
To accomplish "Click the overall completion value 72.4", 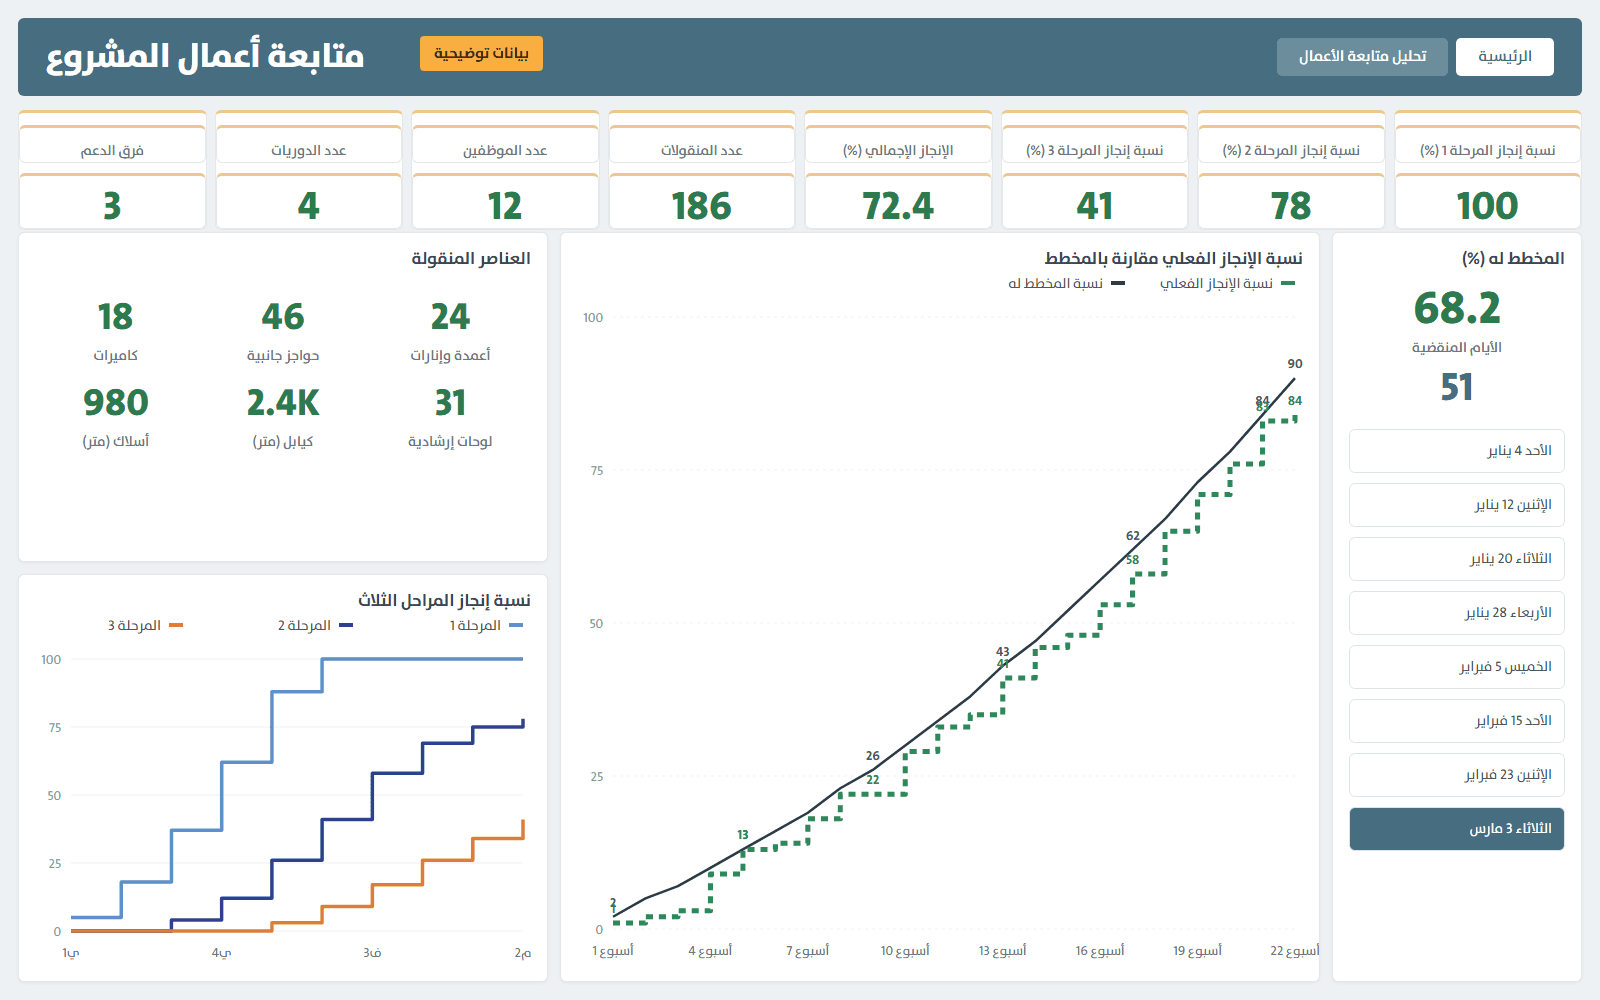I will coord(898,206).
